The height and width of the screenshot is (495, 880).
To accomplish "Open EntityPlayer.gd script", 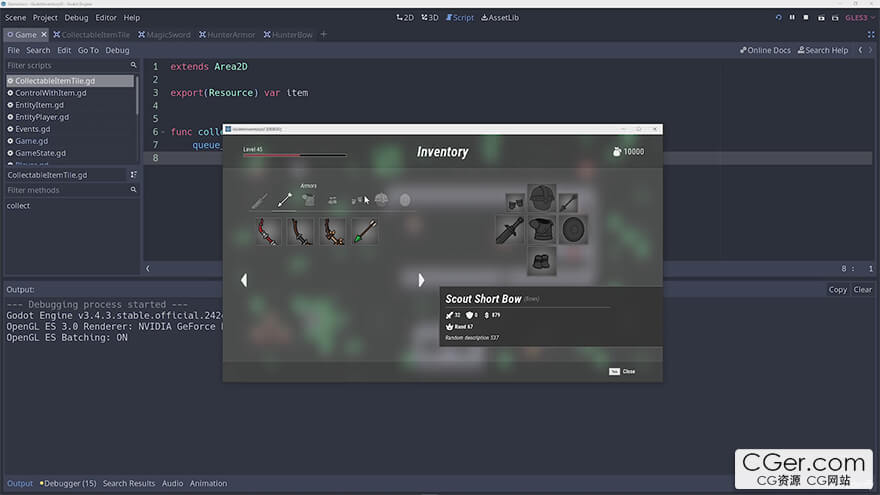I will click(42, 117).
